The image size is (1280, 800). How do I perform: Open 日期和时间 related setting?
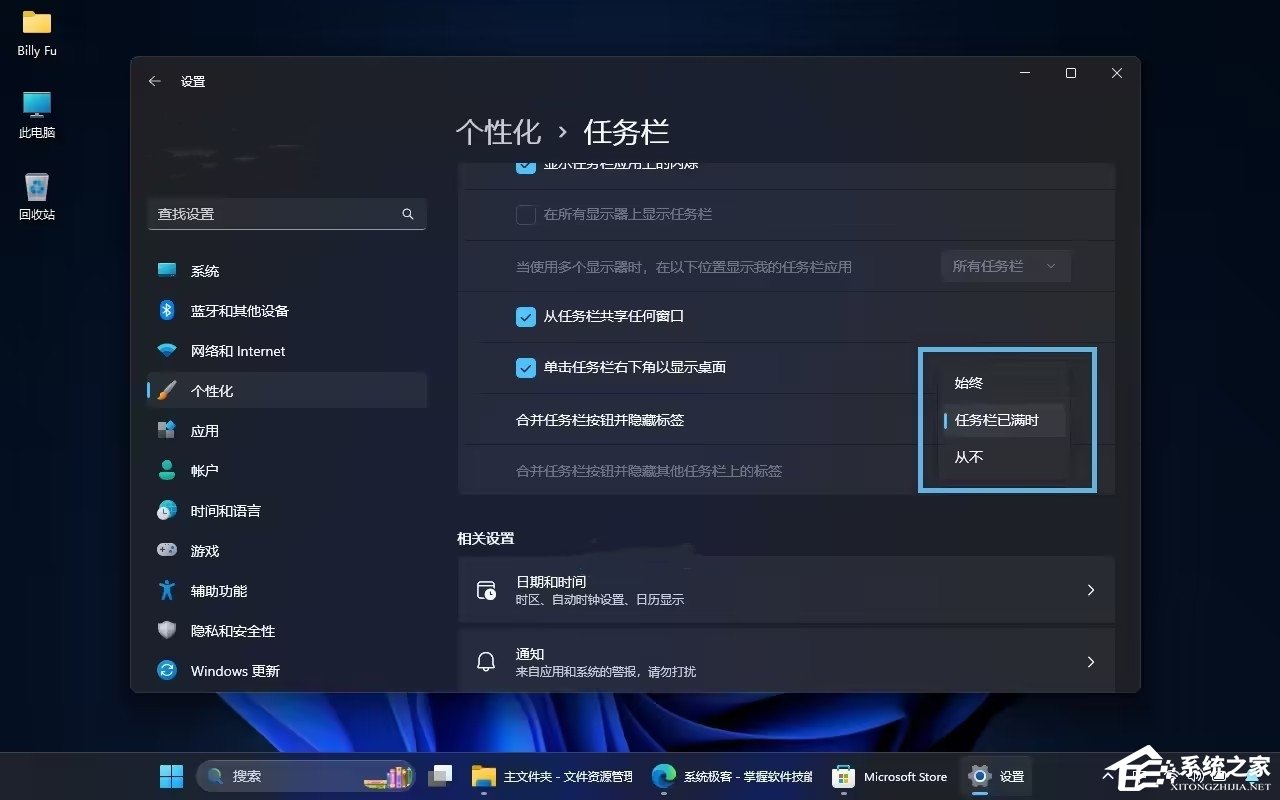point(786,590)
